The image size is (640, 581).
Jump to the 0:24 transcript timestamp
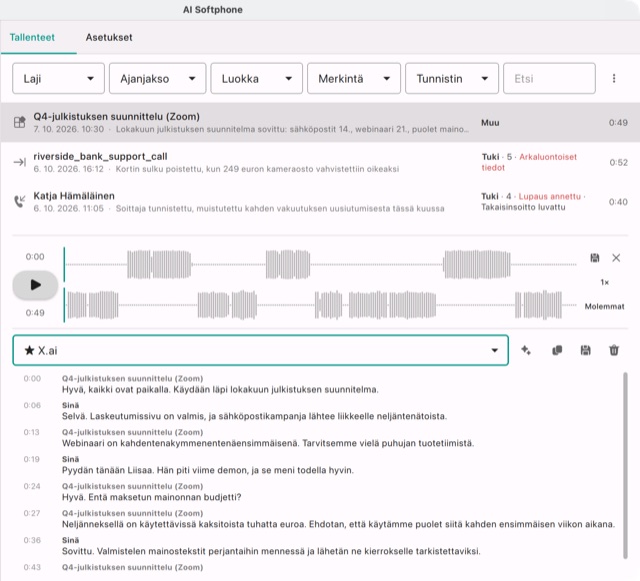(32, 486)
